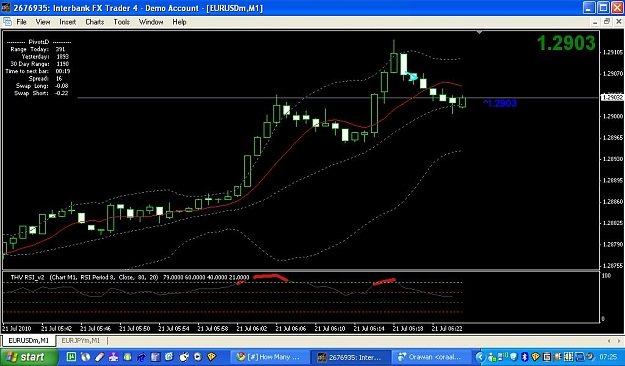This screenshot has height=366, width=625.
Task: Launch the blue square icon in quick launch
Action: [169, 356]
